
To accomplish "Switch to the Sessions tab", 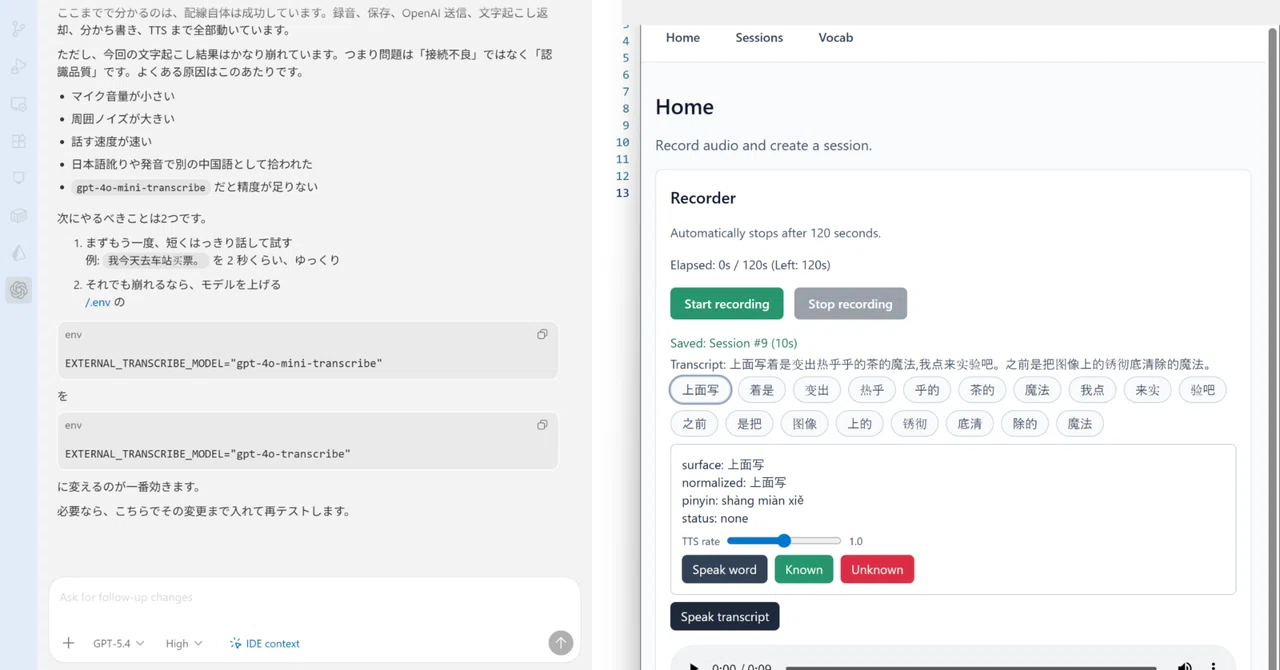I will 759,38.
